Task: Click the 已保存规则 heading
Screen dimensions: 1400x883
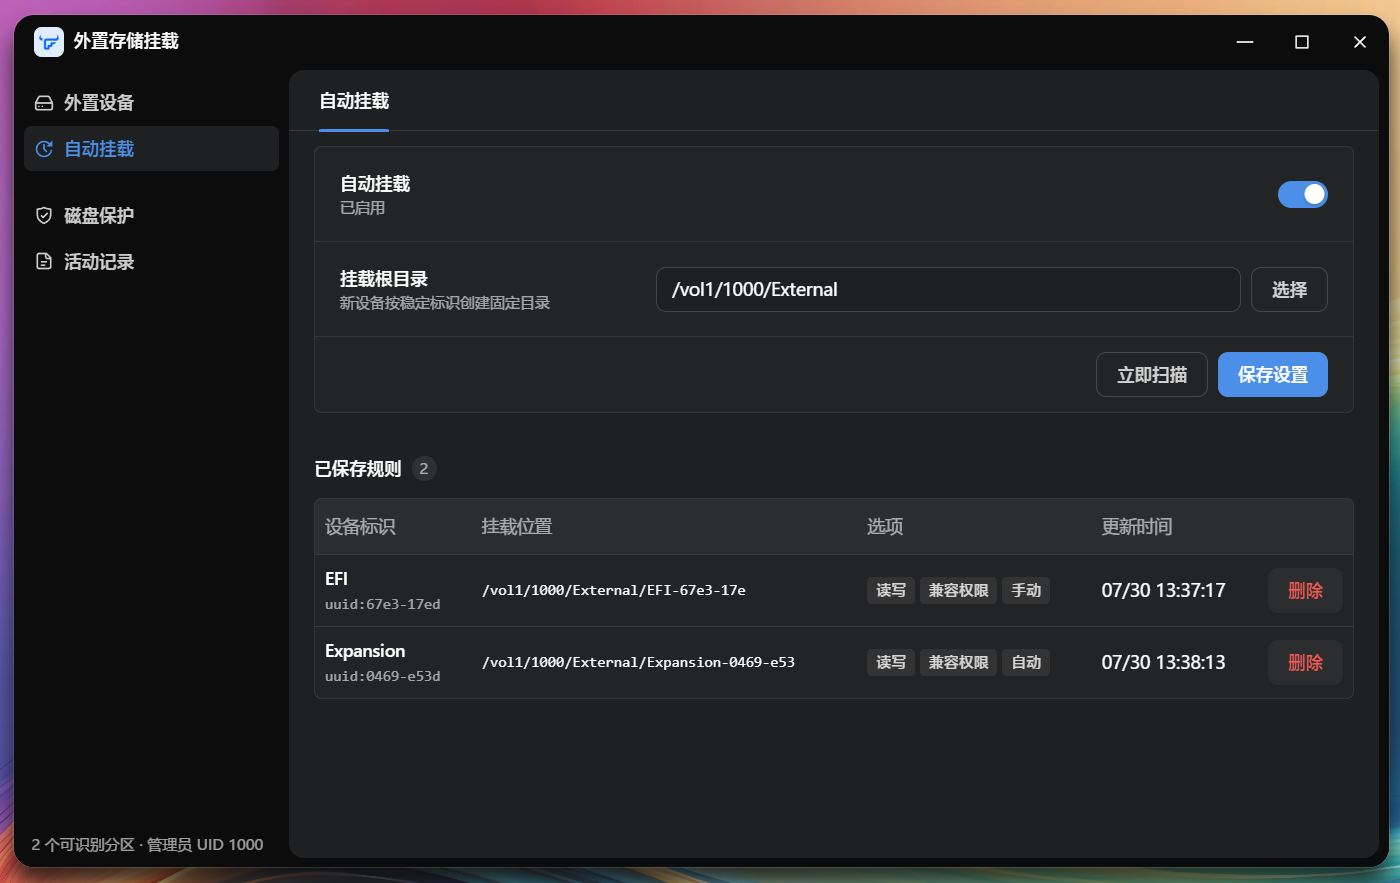Action: (358, 469)
